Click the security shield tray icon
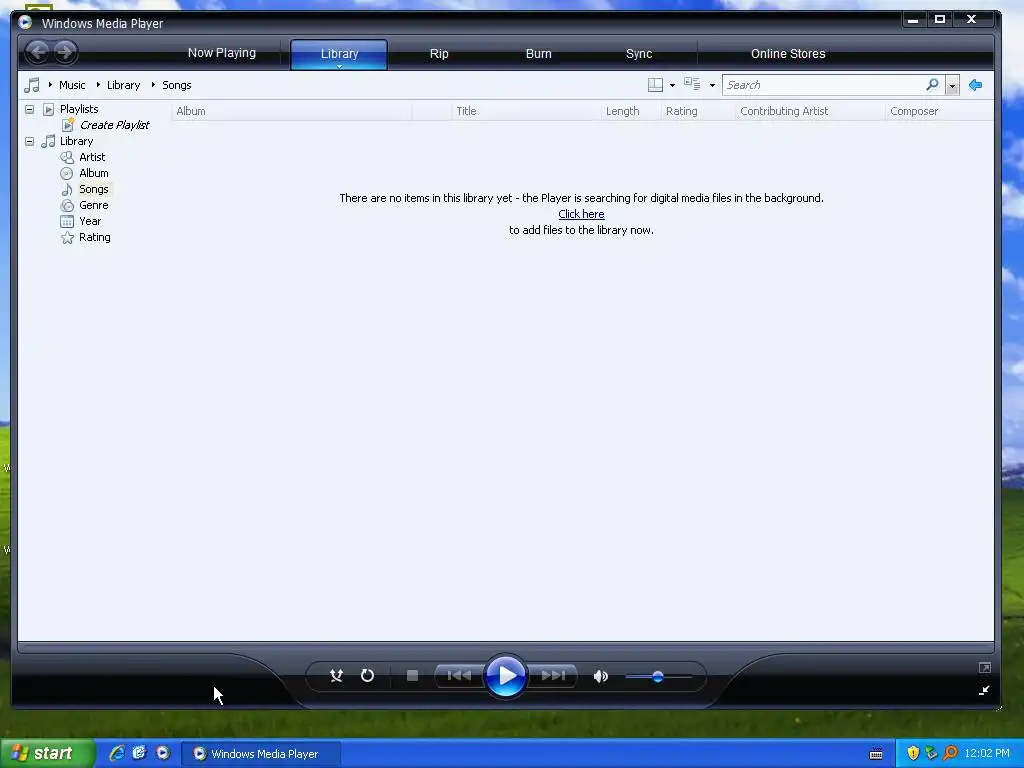Screen dimensions: 1024x768 click(913, 754)
